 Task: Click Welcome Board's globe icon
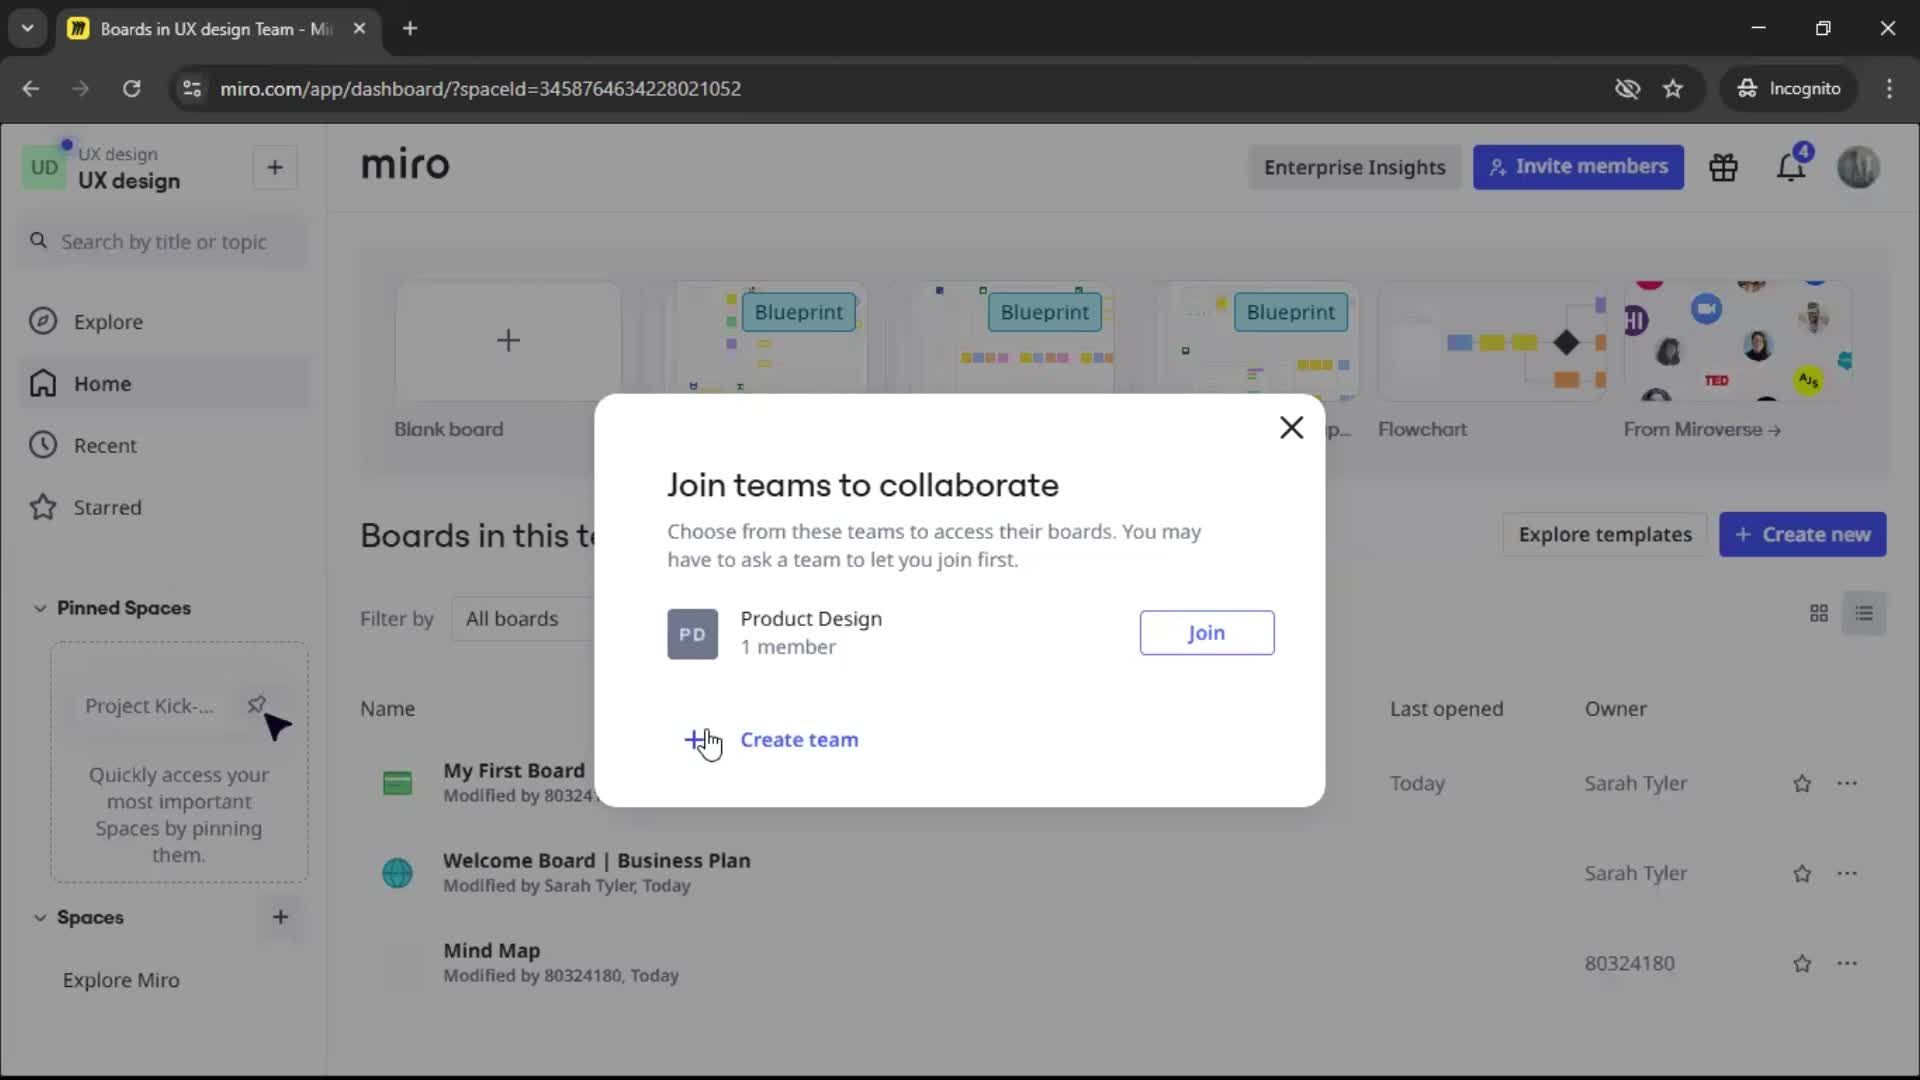point(397,873)
